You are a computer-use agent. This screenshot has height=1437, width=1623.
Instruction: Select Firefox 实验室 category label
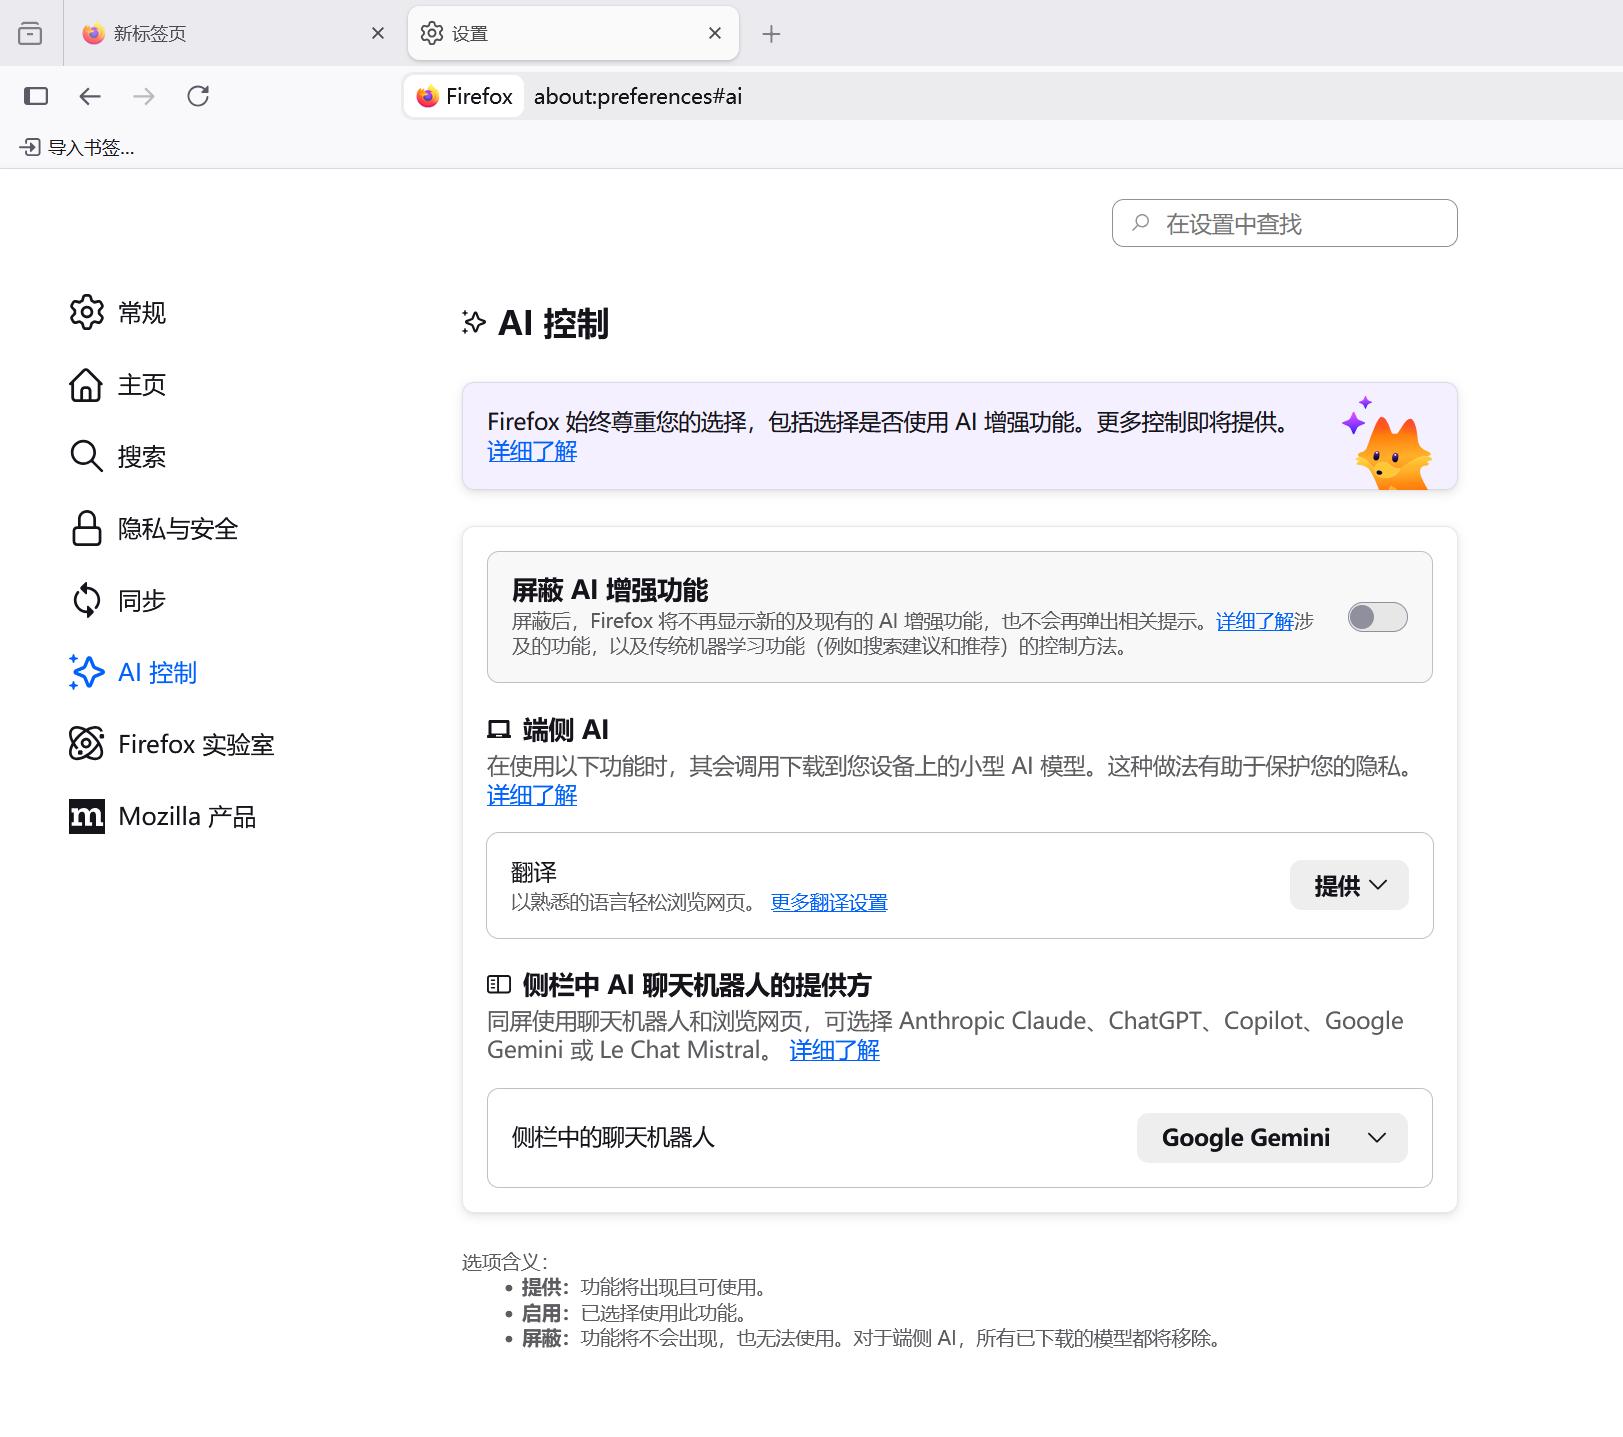click(x=196, y=745)
